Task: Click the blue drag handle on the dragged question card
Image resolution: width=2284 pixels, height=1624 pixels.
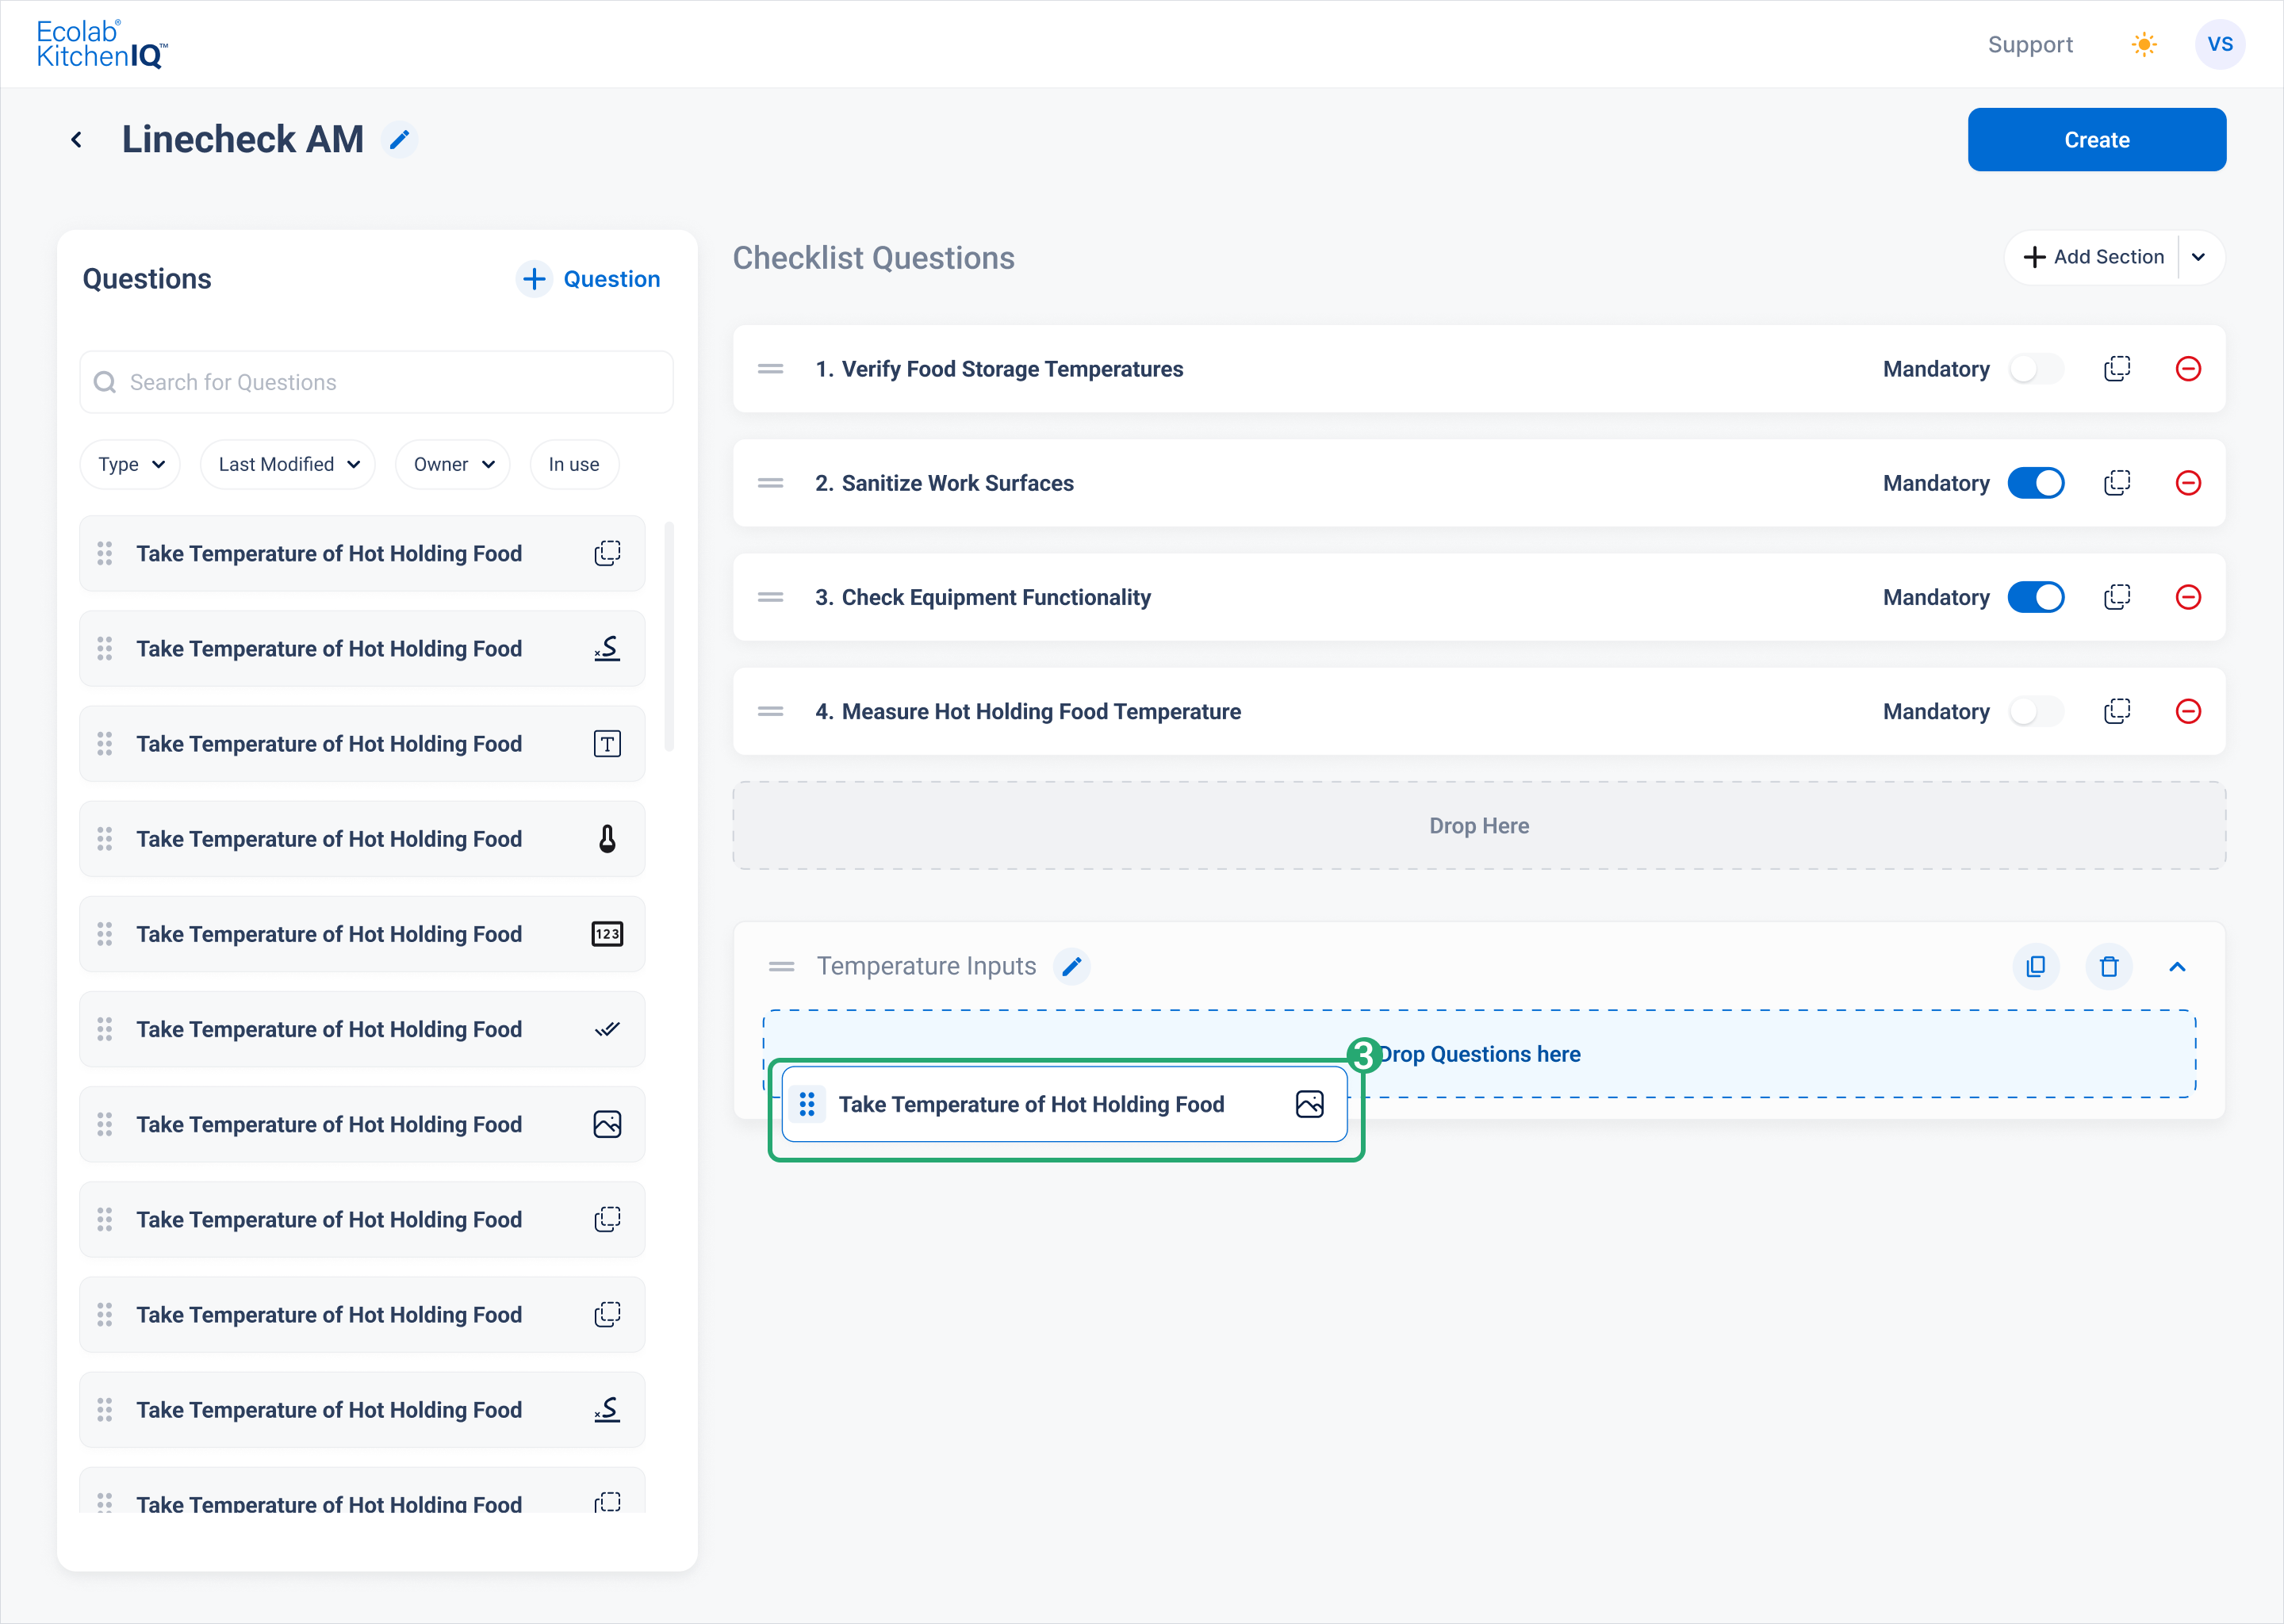Action: point(807,1104)
